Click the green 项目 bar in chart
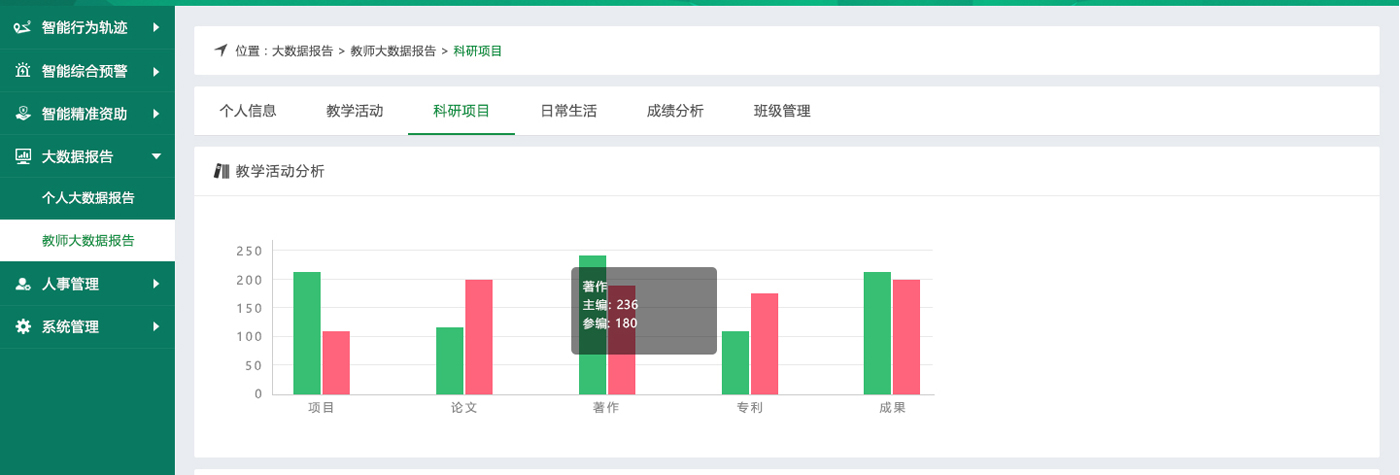1400x475 pixels. [x=307, y=333]
